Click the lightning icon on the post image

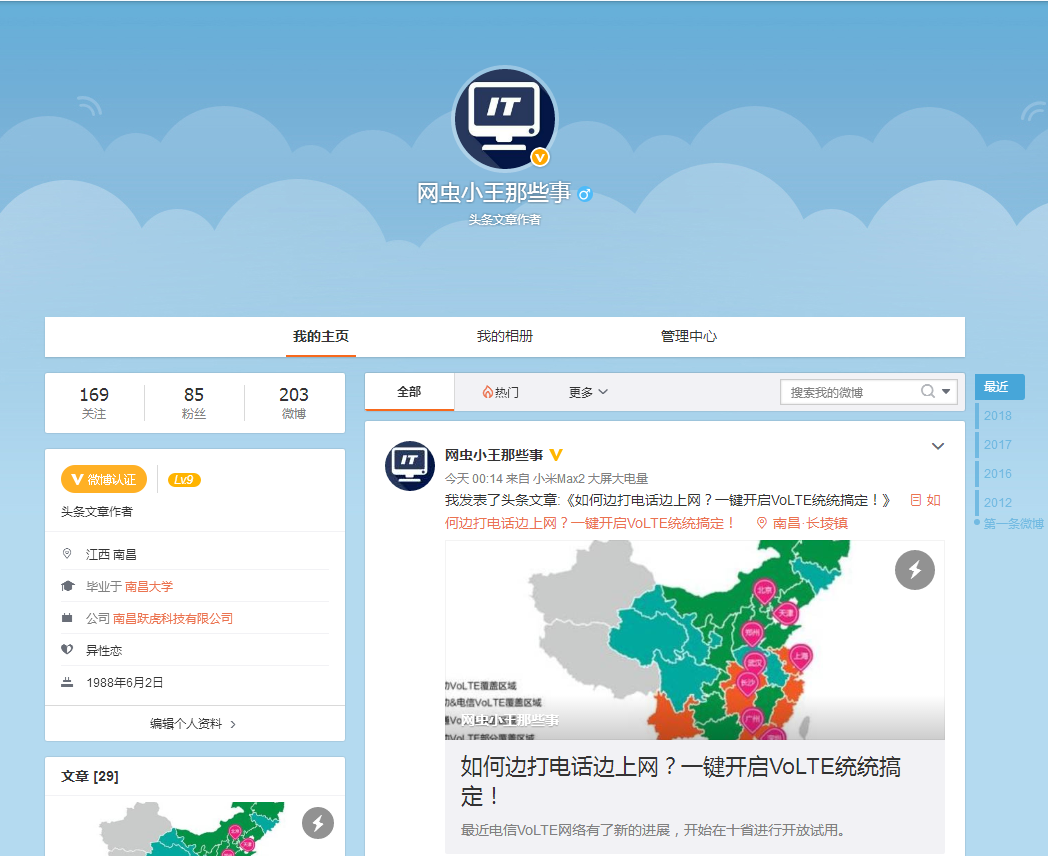point(914,570)
